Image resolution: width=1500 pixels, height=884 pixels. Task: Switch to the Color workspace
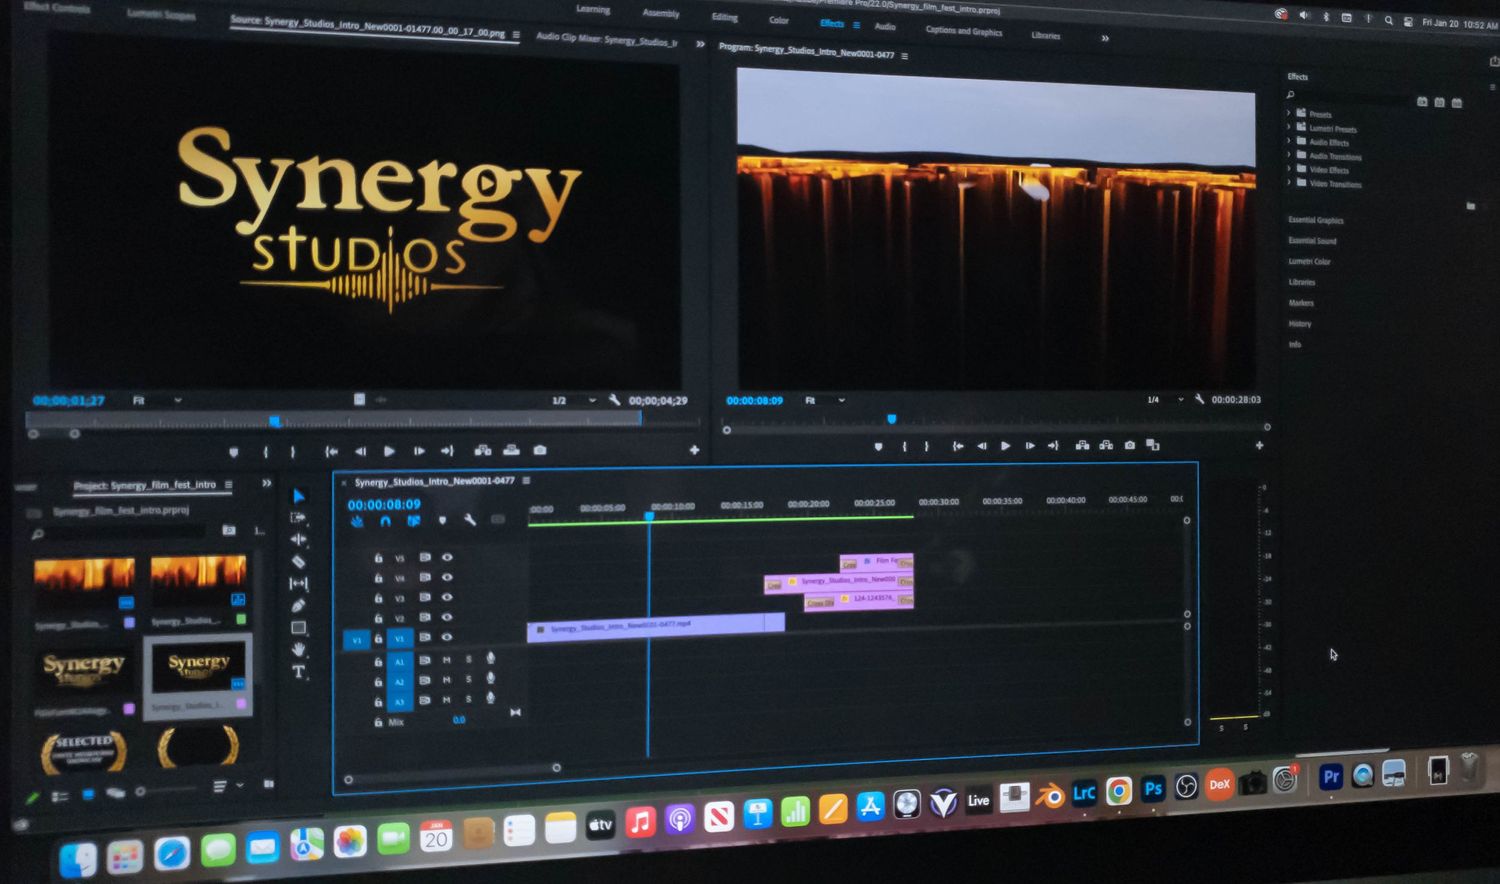[779, 20]
